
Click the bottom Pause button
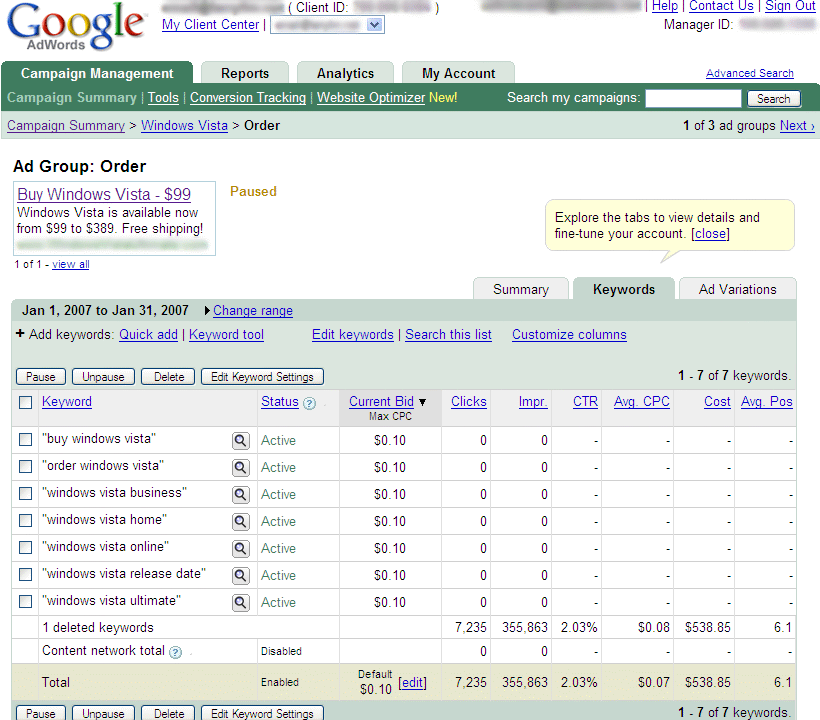41,713
